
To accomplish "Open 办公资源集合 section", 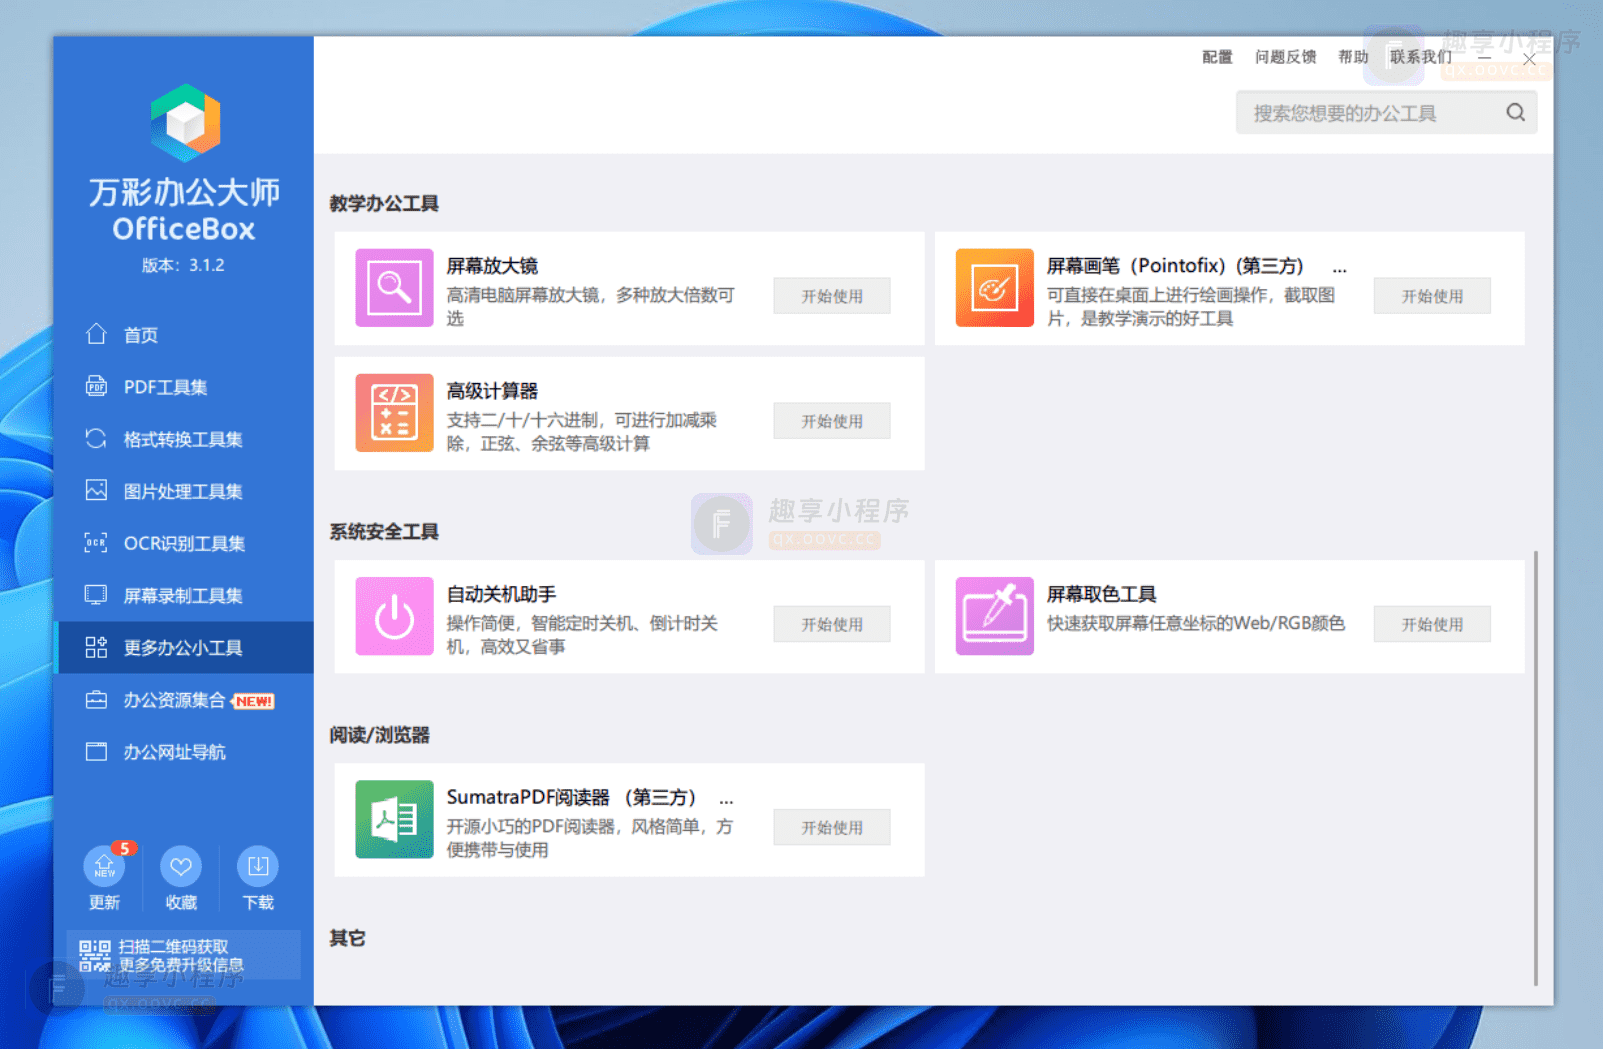I will (184, 700).
